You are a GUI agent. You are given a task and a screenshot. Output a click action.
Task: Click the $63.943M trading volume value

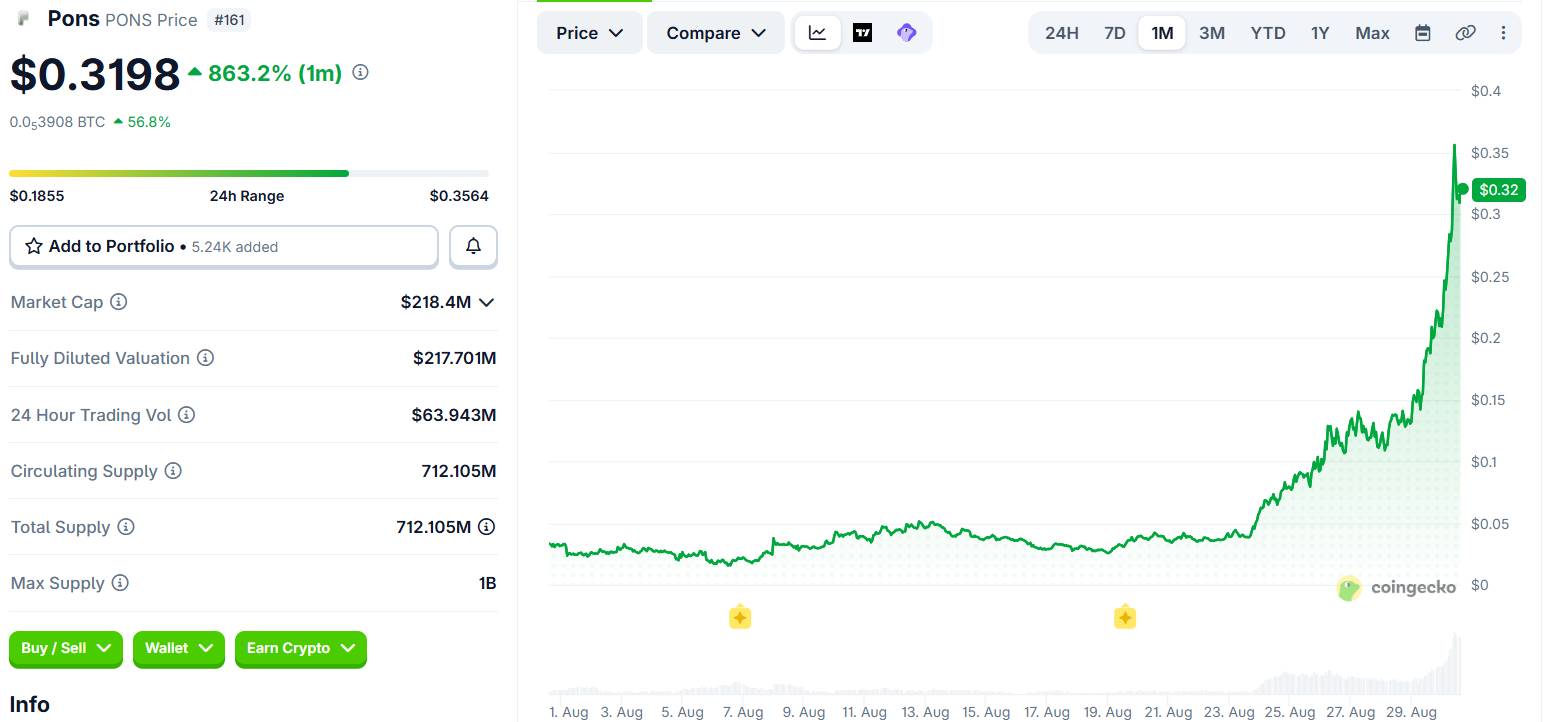tap(454, 415)
